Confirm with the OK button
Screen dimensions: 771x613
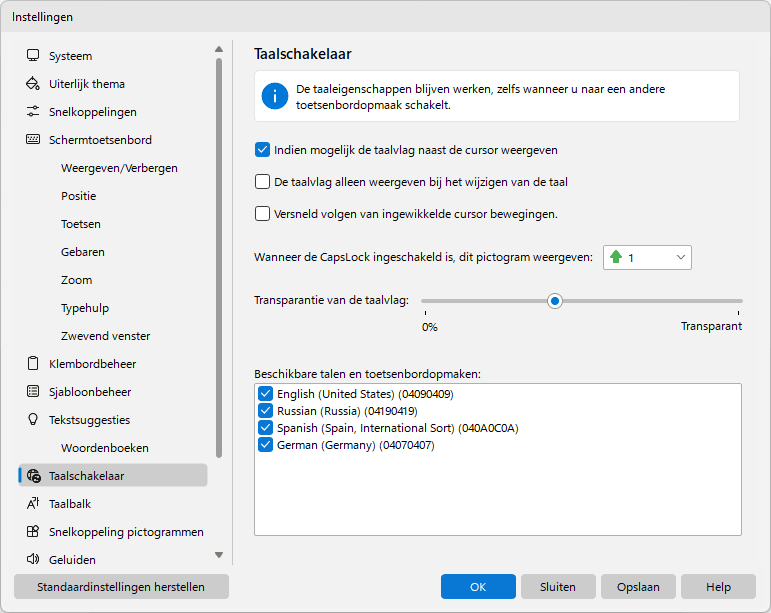tap(478, 586)
